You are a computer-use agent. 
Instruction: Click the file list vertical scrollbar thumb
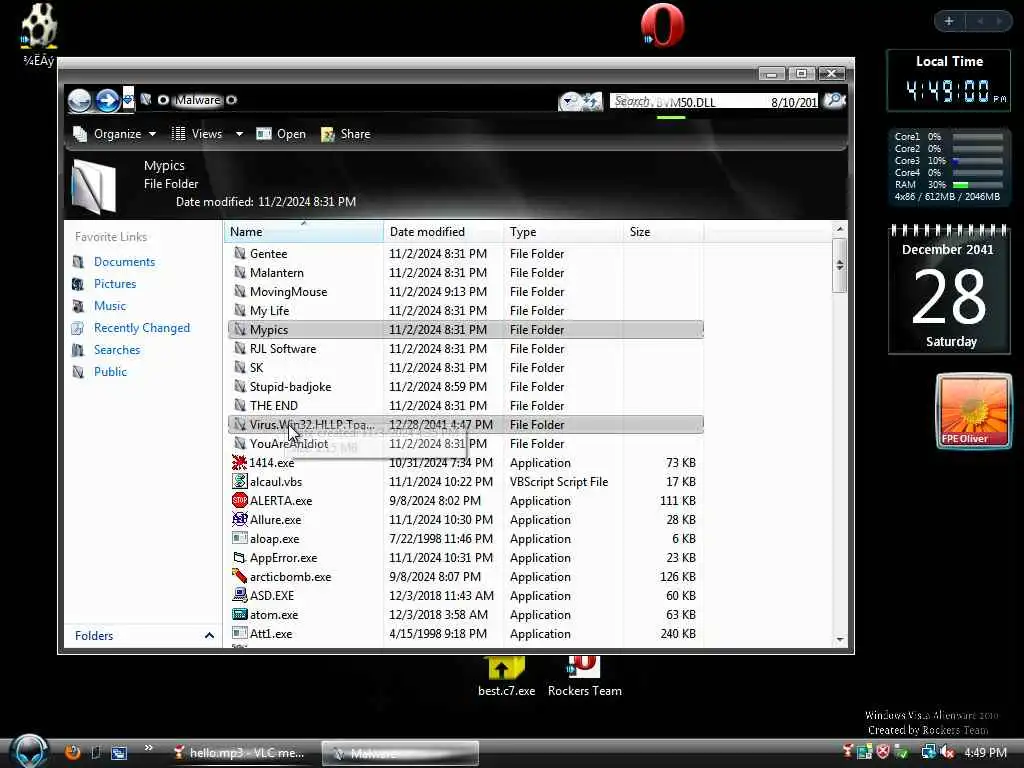click(839, 265)
